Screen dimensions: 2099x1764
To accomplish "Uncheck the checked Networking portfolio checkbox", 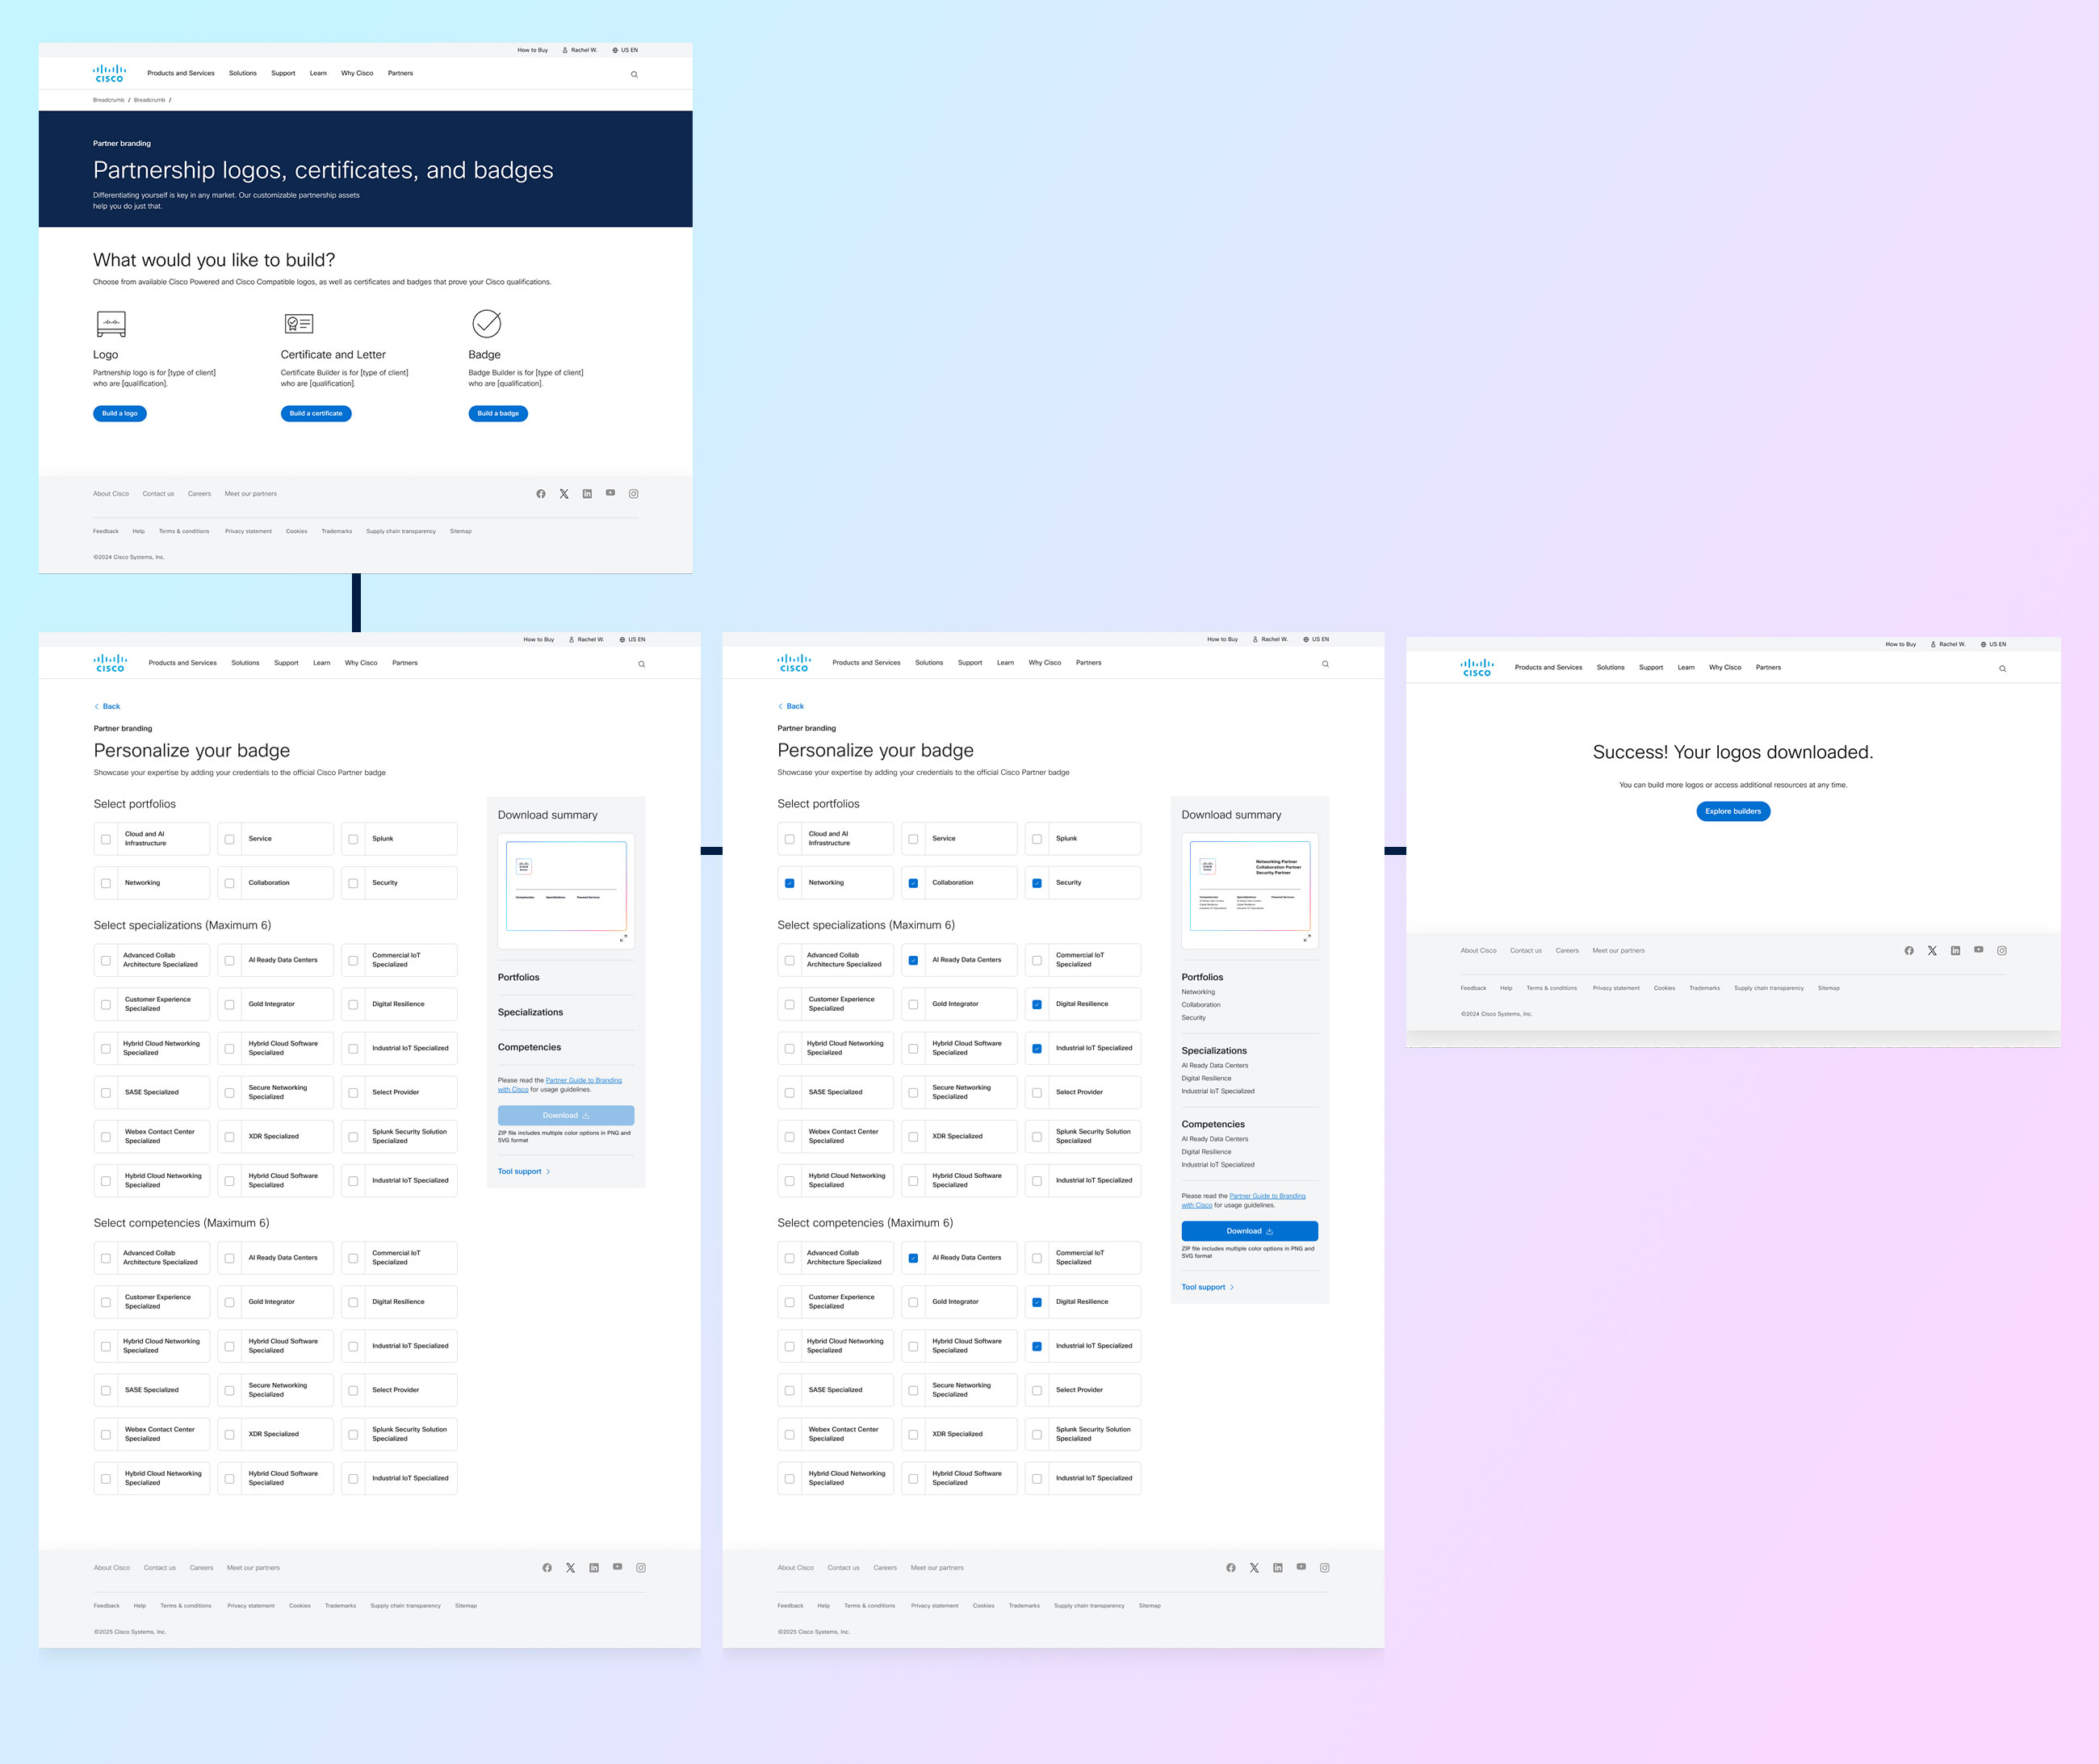I will 790,883.
